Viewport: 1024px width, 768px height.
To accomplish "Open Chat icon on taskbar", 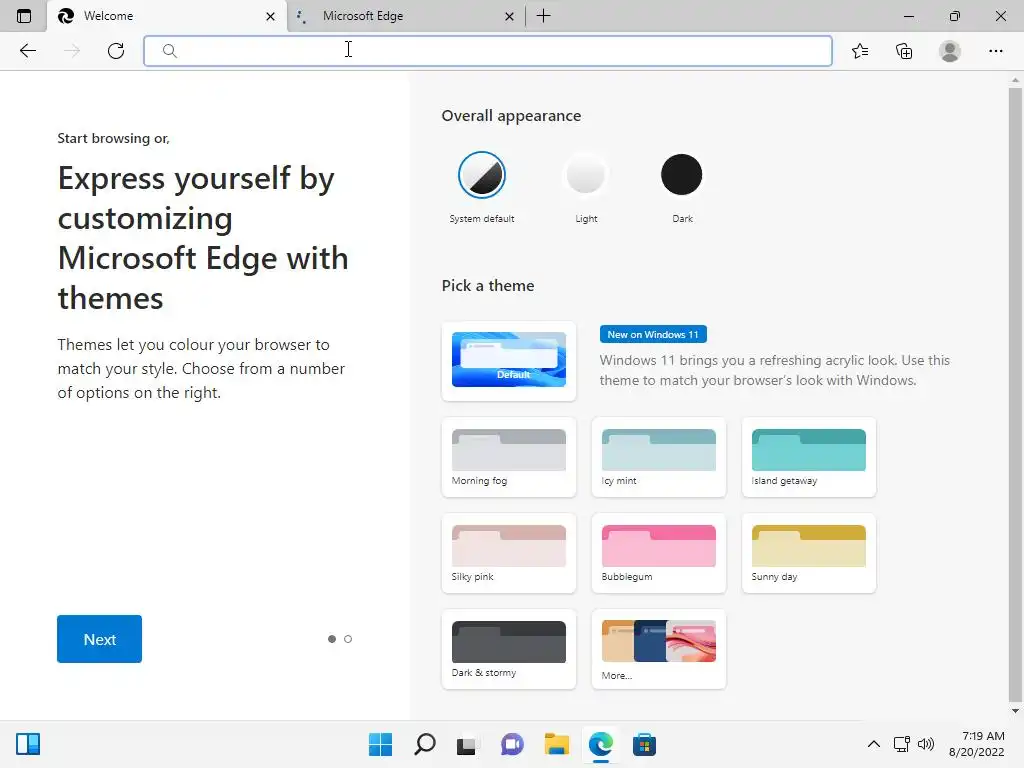I will (x=512, y=744).
